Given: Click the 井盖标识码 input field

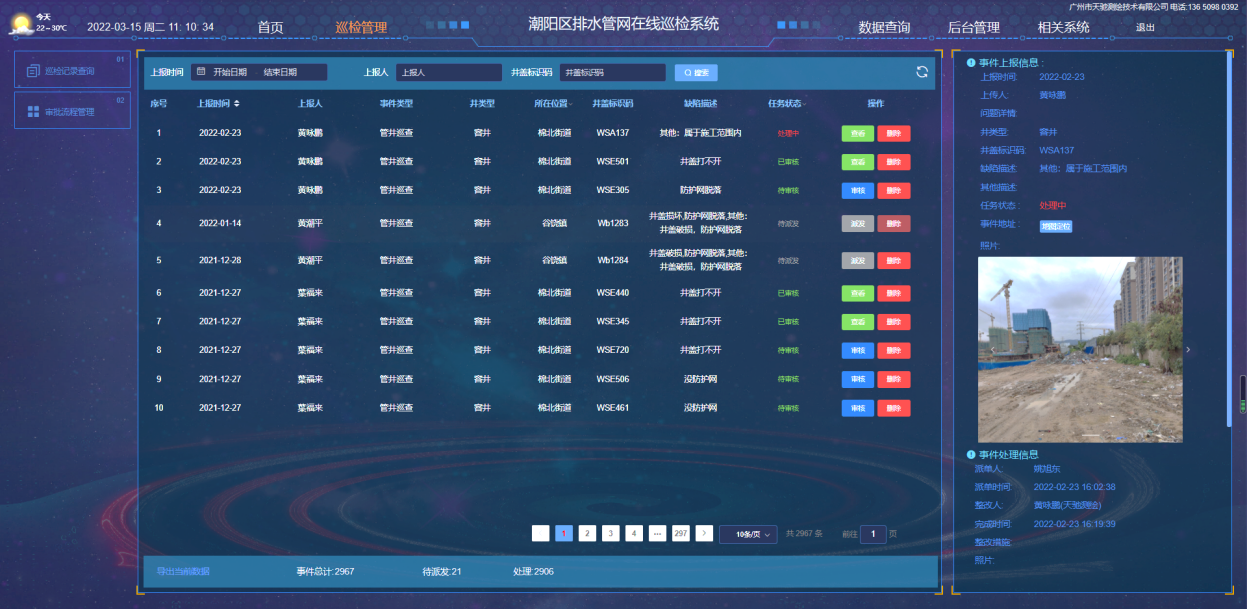Looking at the screenshot, I should [612, 72].
